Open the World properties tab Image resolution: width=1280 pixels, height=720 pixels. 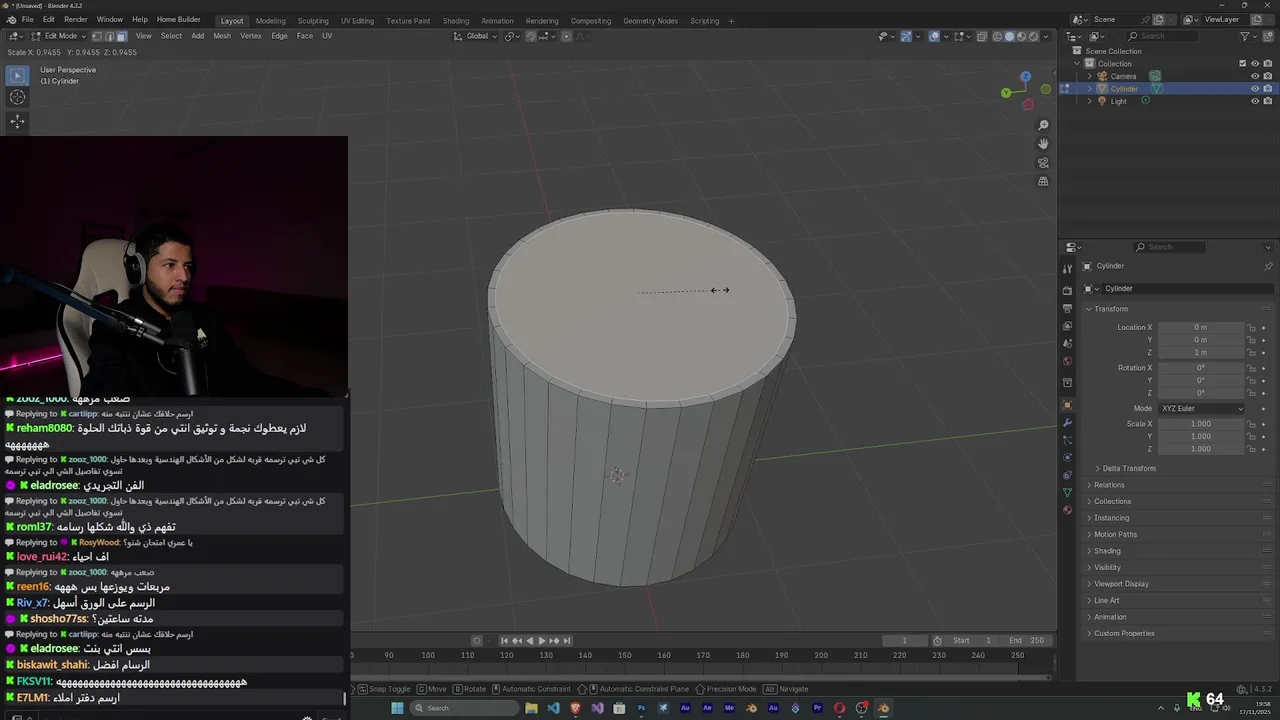pos(1067,361)
